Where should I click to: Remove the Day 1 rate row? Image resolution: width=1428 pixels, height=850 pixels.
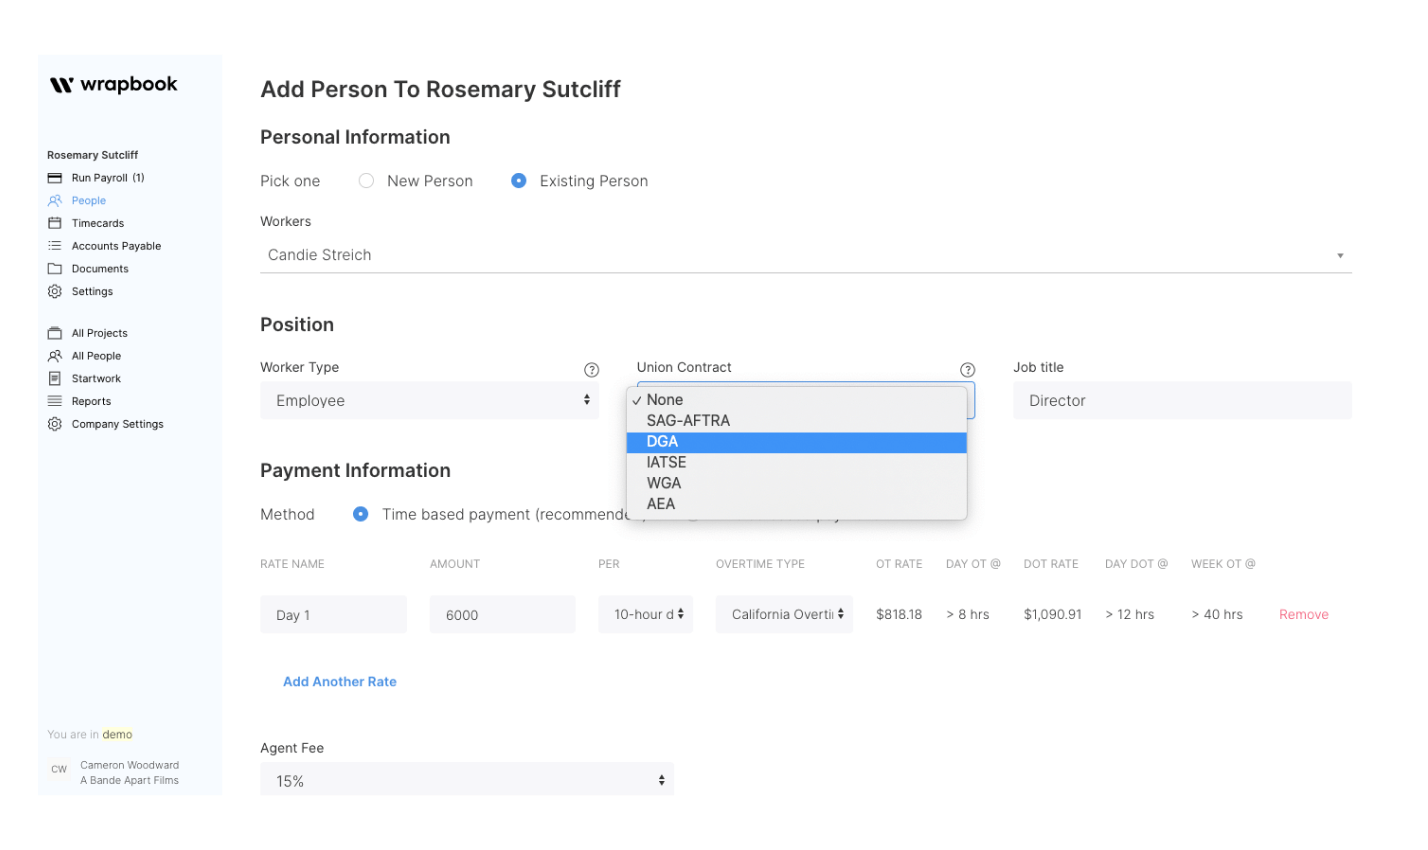1303,615
